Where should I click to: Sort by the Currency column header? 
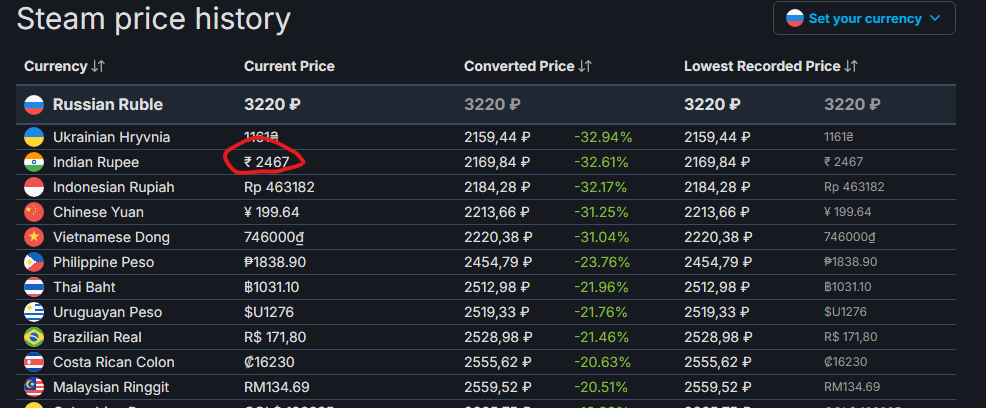64,66
